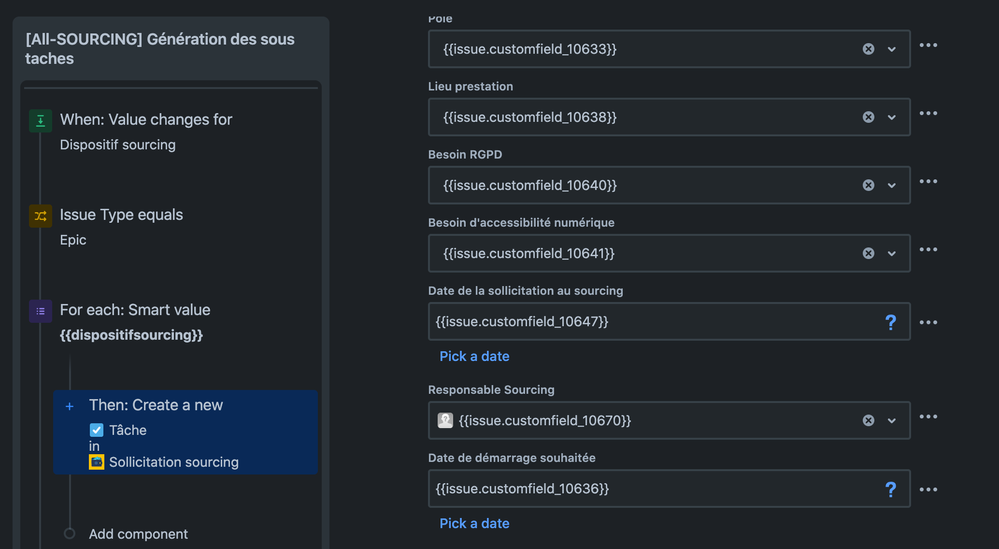The height and width of the screenshot is (549, 999).
Task: Clear the Lieu prestation field value
Action: 868,117
